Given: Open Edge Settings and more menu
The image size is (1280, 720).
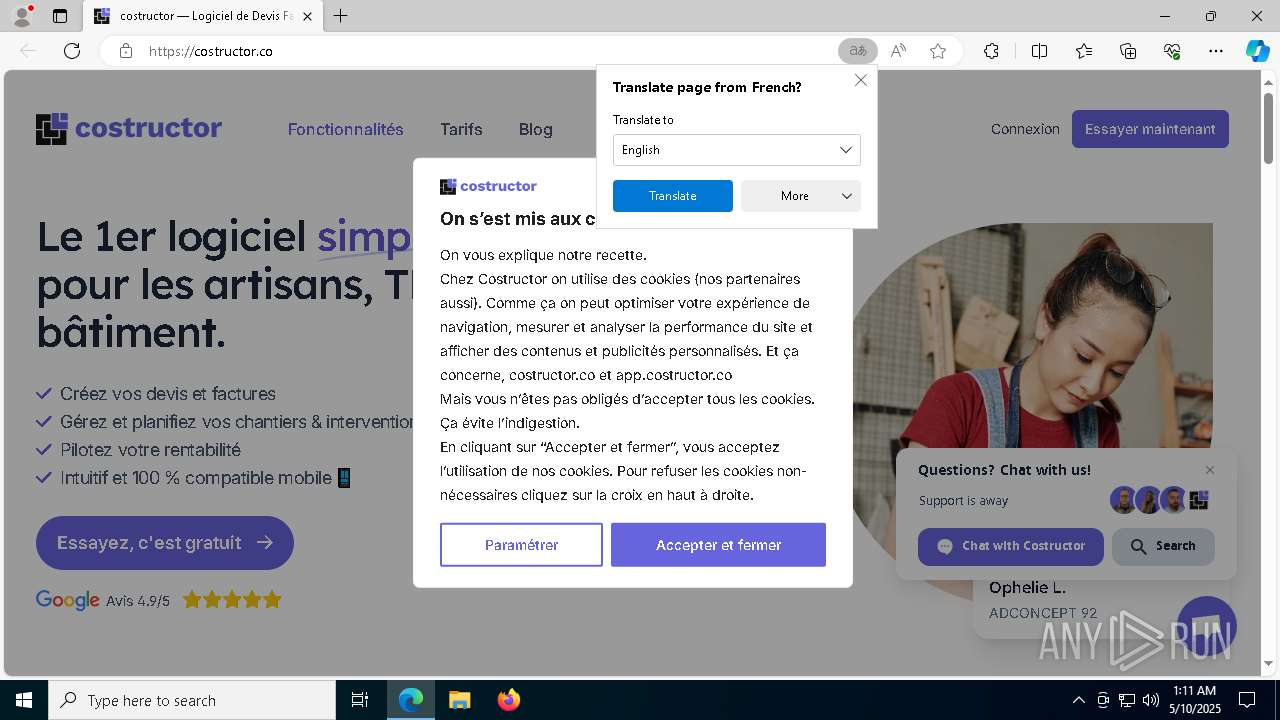Looking at the screenshot, I should tap(1216, 51).
